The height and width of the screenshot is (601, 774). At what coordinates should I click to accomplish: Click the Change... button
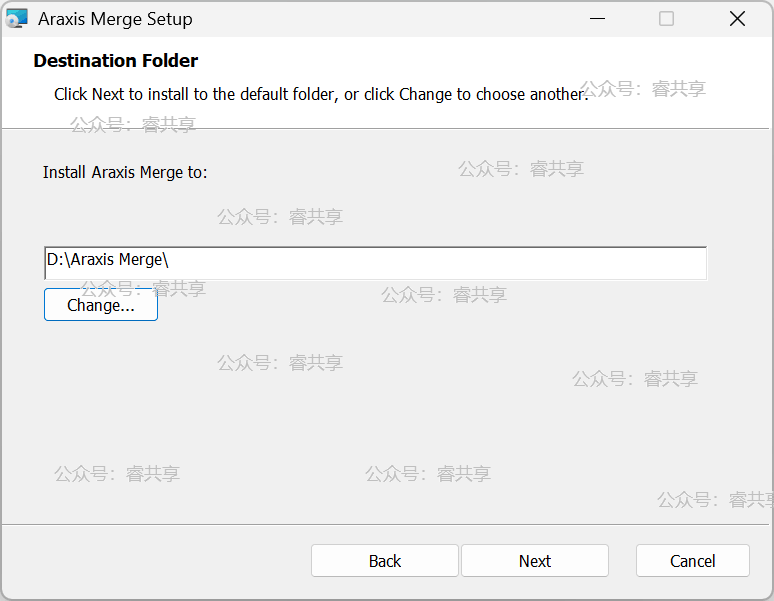[101, 305]
